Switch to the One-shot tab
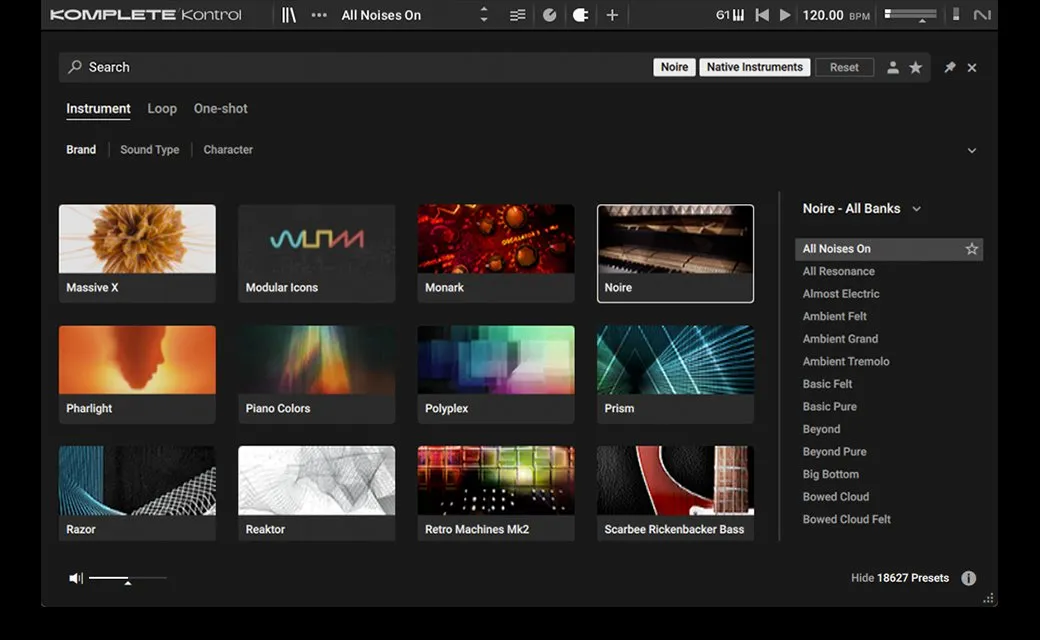 pos(220,108)
